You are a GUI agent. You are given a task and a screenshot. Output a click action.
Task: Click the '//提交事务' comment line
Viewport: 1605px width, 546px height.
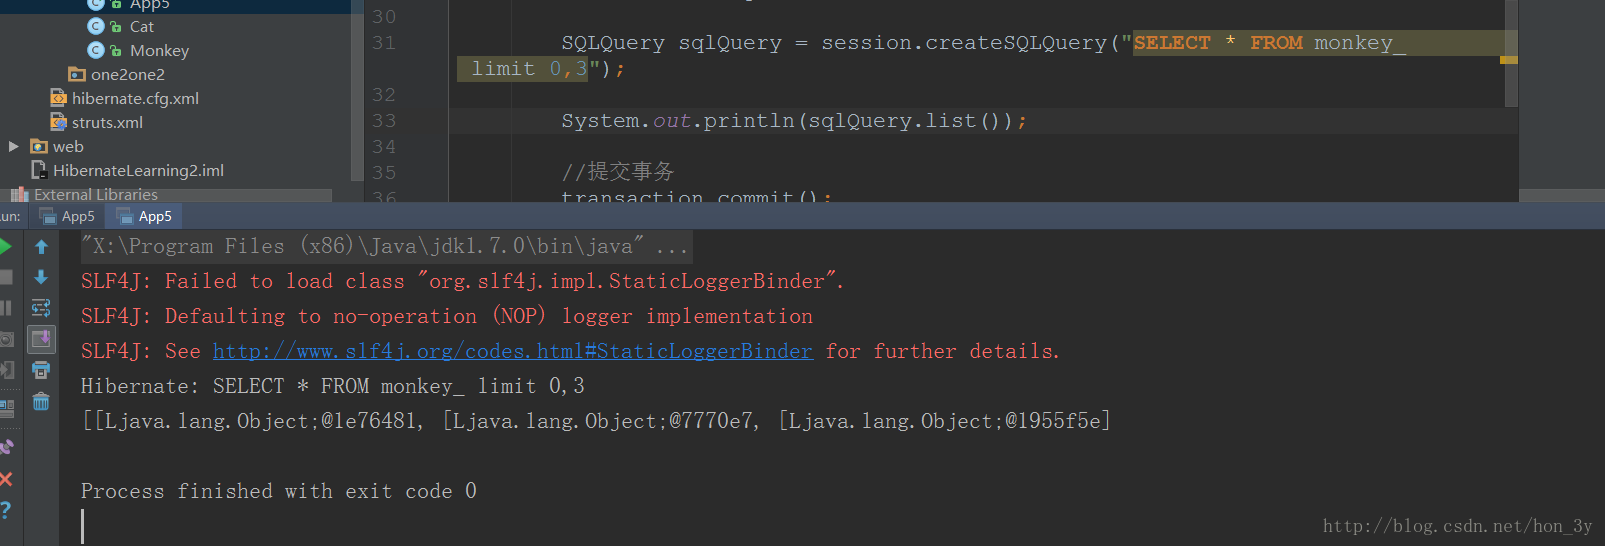[x=618, y=172]
